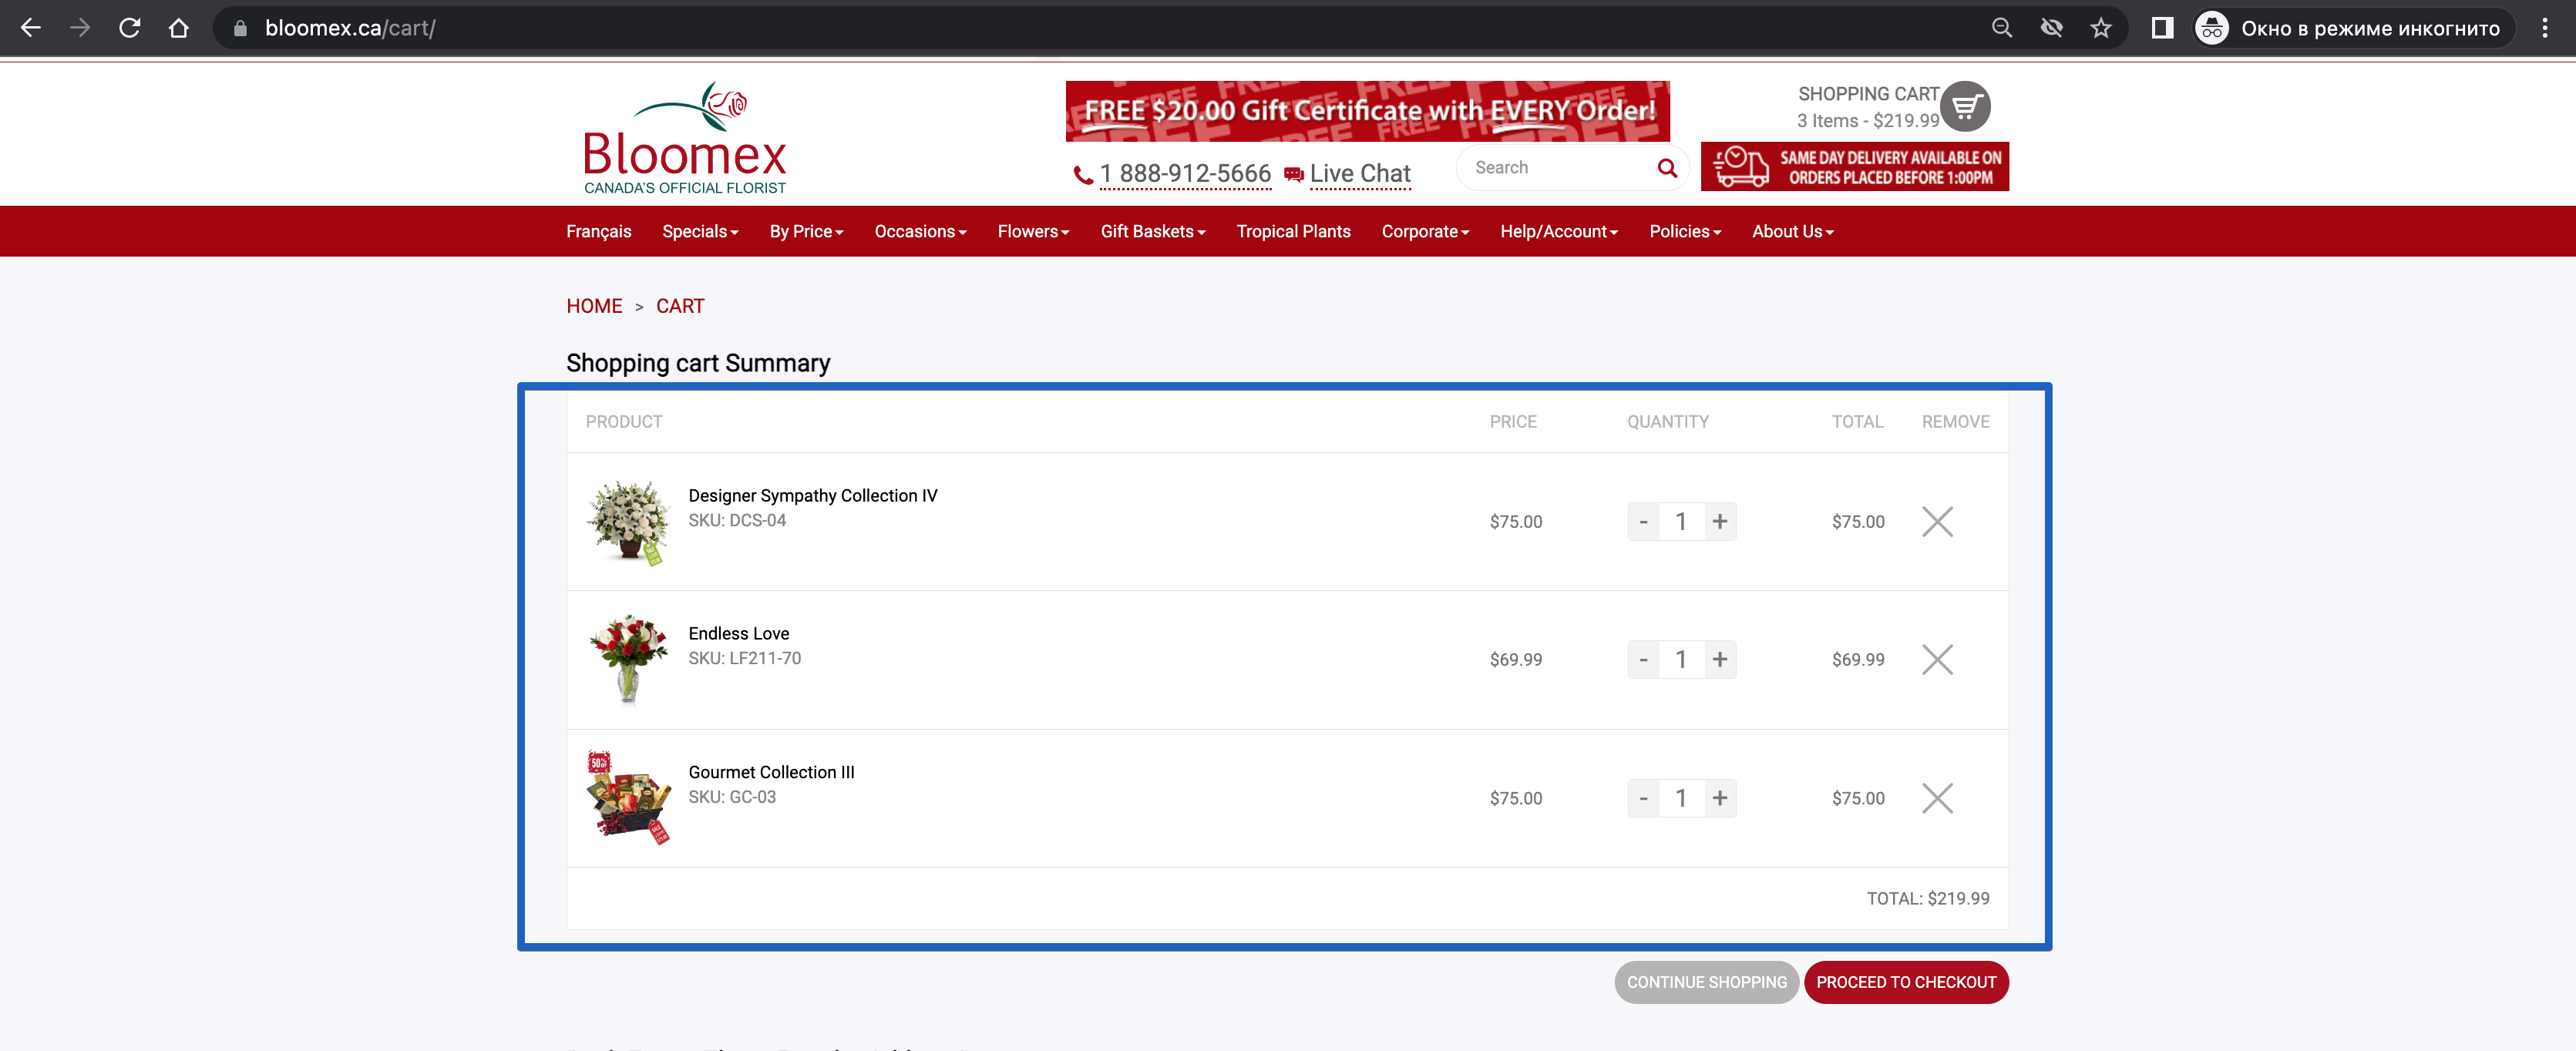This screenshot has width=2576, height=1051.
Task: Click the address bar URL bloomex.ca/cart/
Action: point(350,28)
